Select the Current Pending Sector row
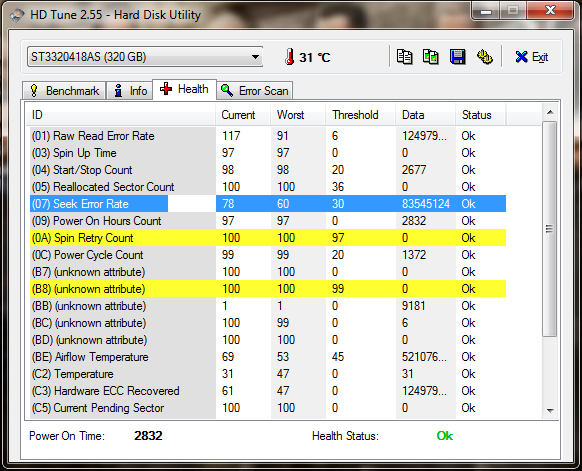 click(x=268, y=408)
